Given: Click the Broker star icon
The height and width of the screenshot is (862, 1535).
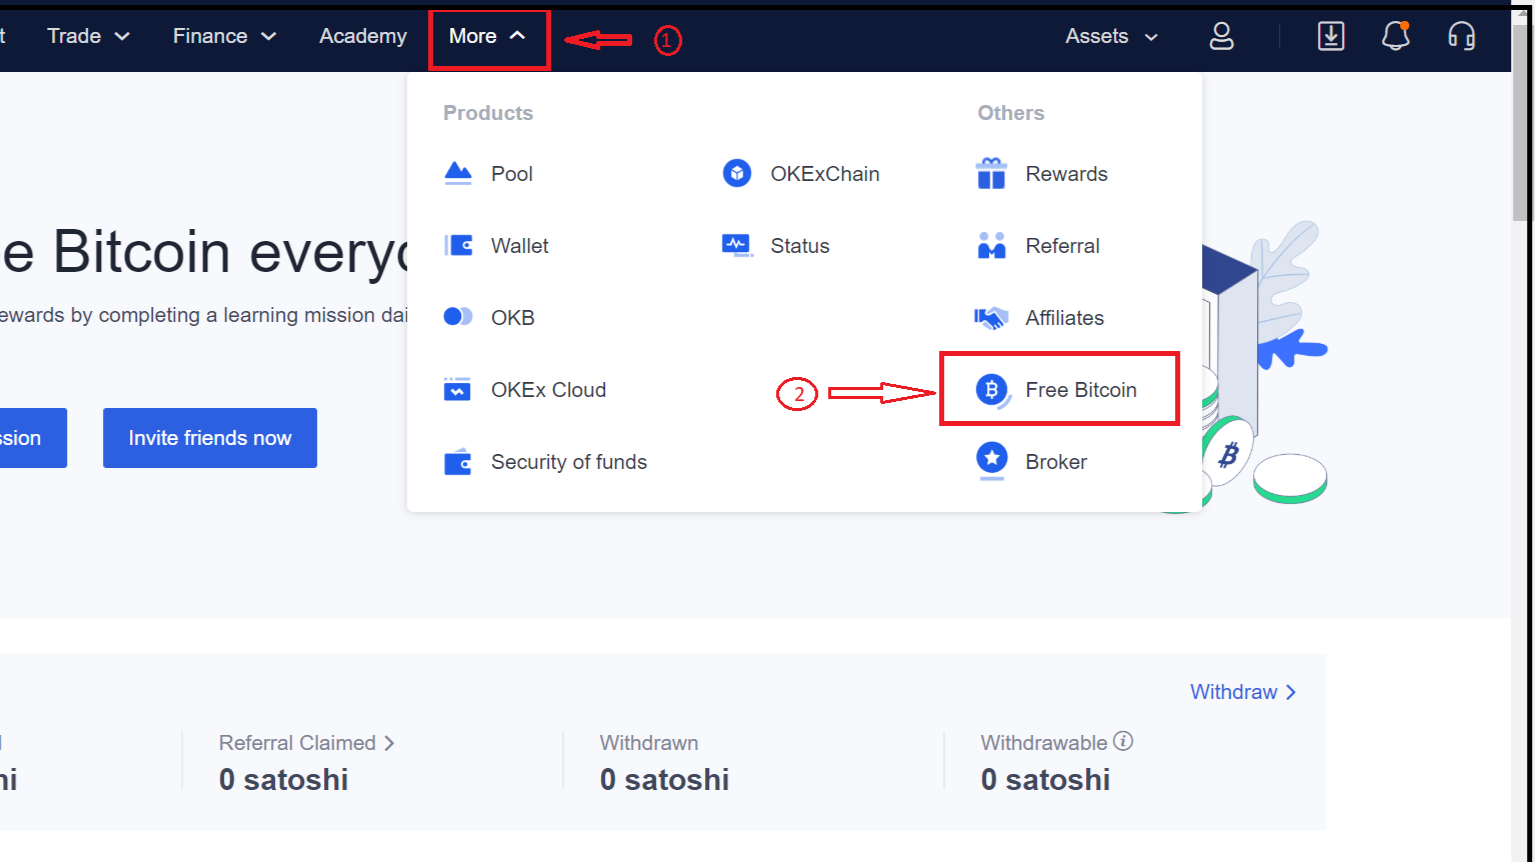Looking at the screenshot, I should [991, 460].
